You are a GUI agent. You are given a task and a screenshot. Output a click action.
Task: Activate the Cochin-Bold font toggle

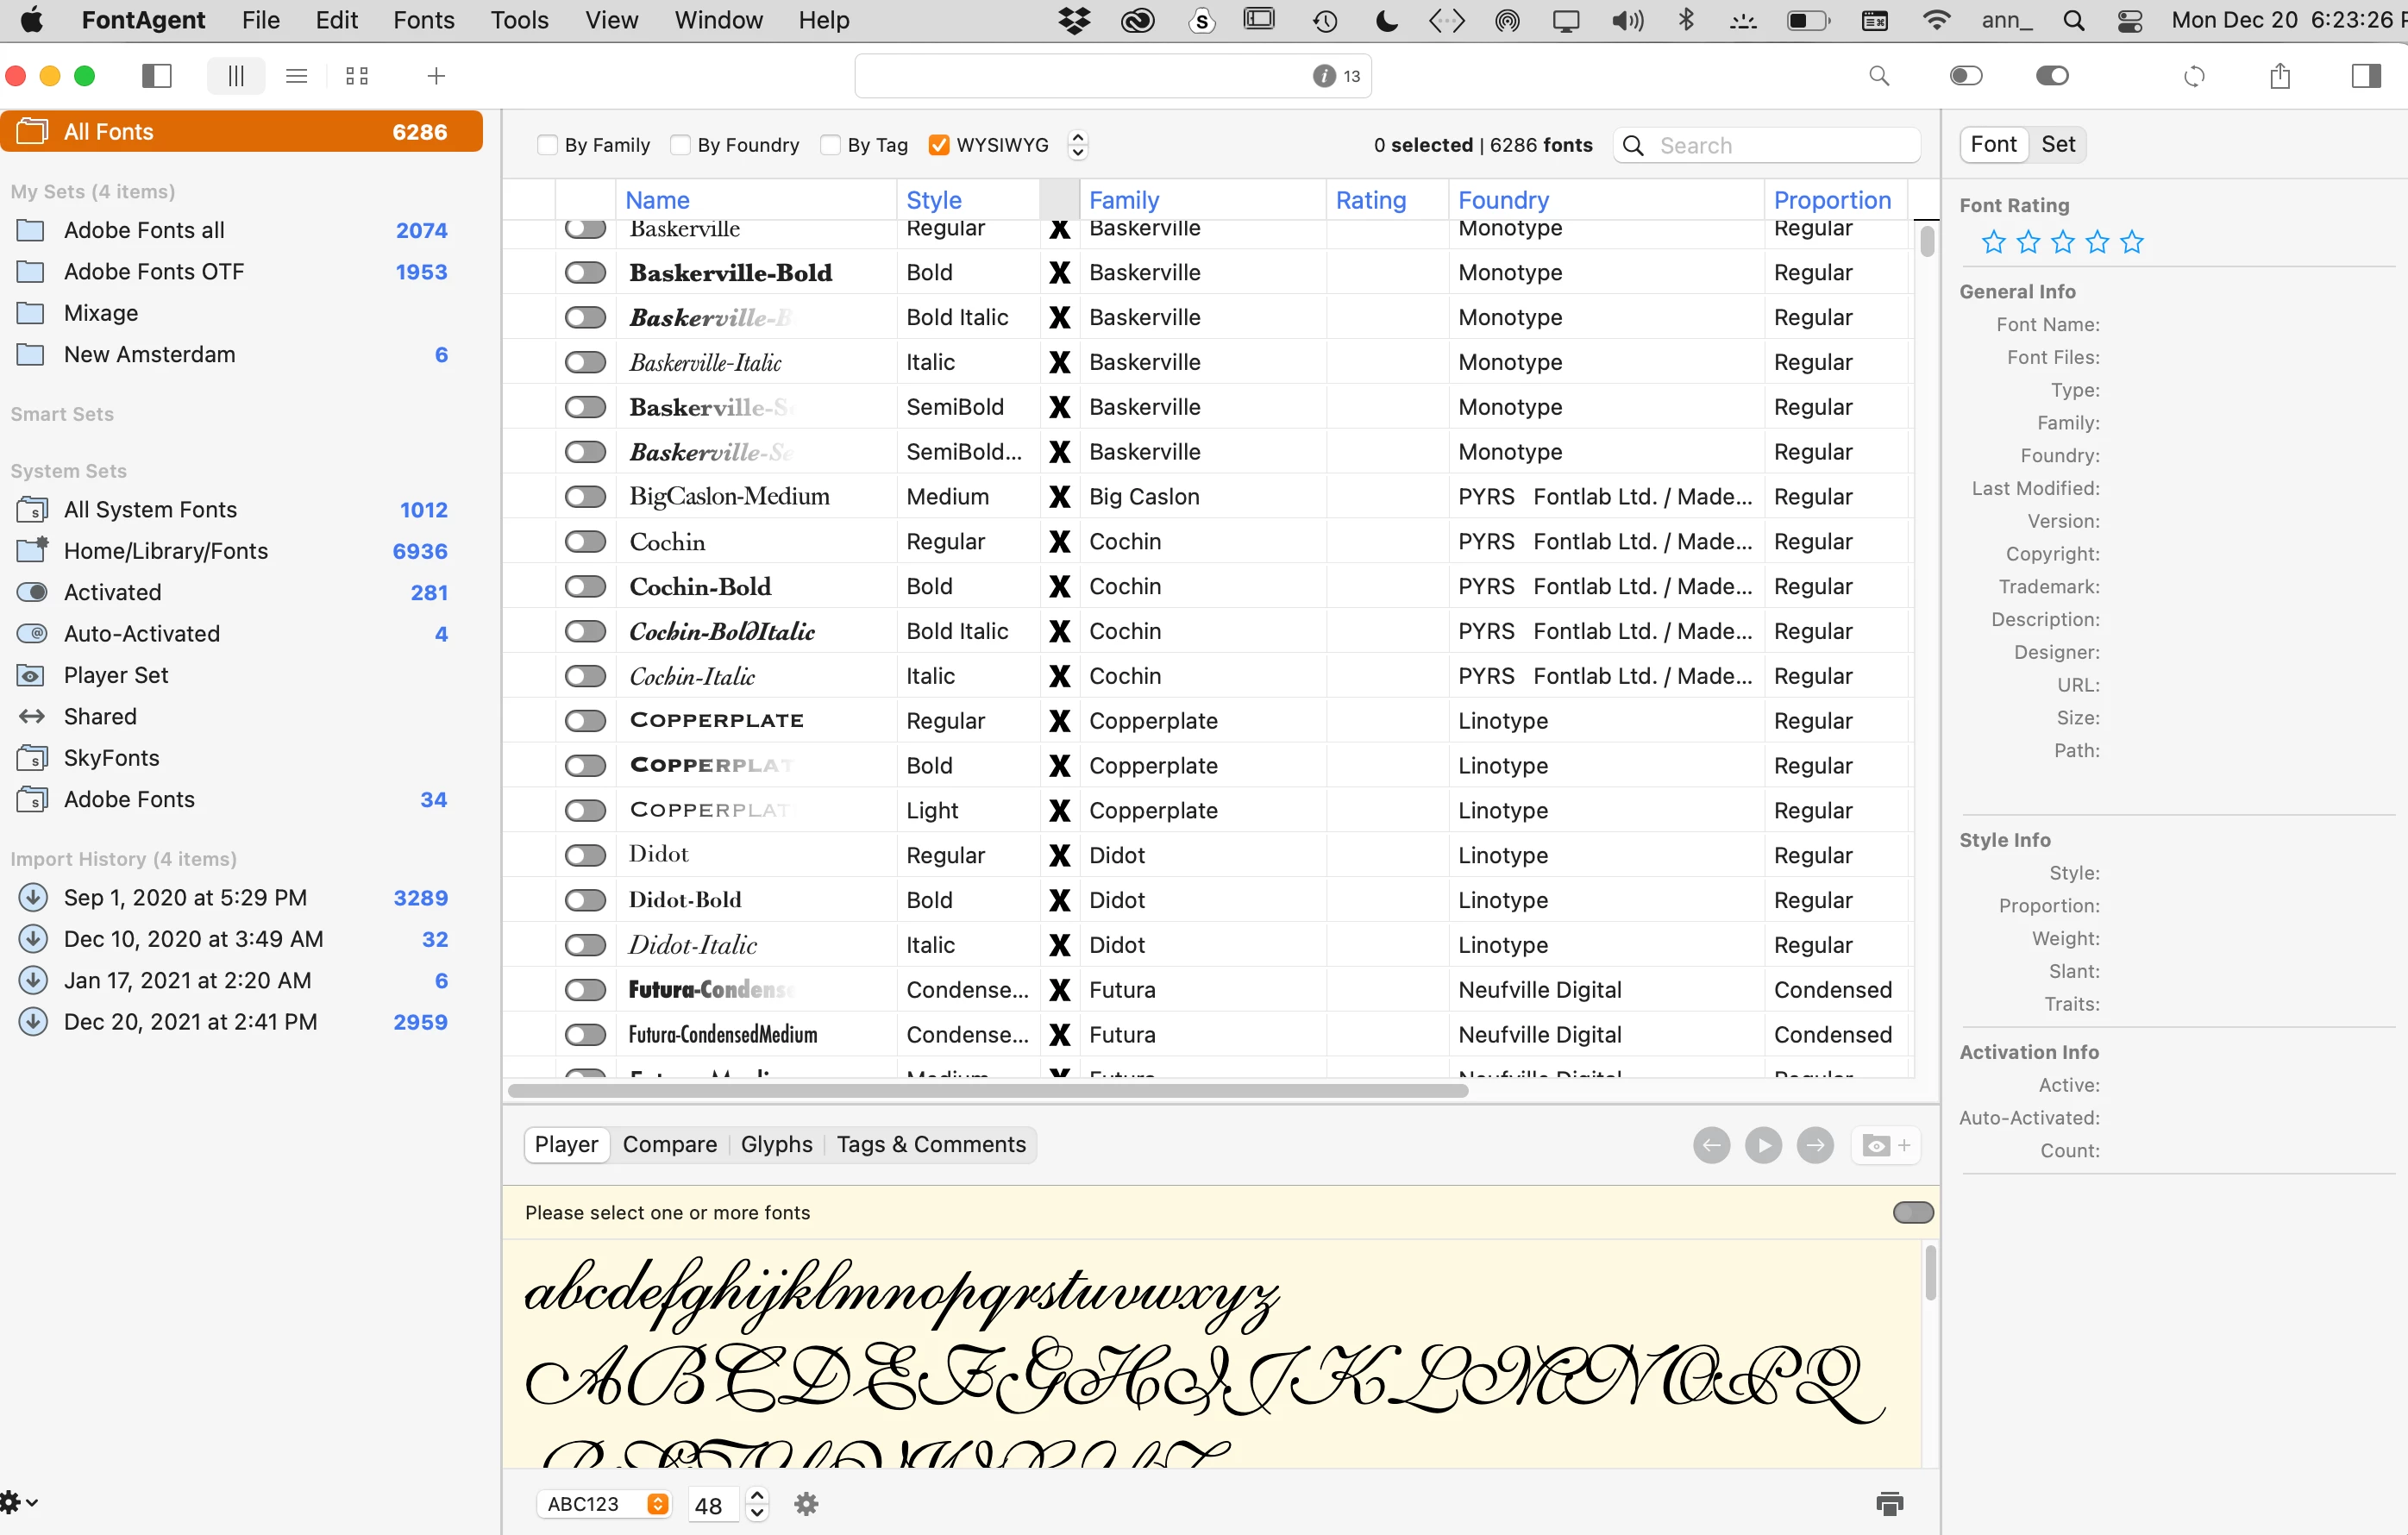coord(585,586)
